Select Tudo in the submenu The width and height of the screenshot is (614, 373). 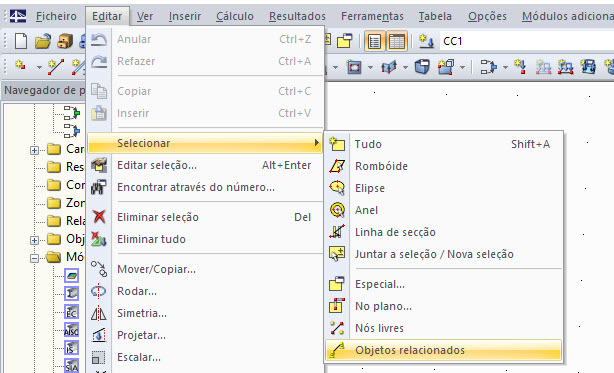pyautogui.click(x=444, y=144)
